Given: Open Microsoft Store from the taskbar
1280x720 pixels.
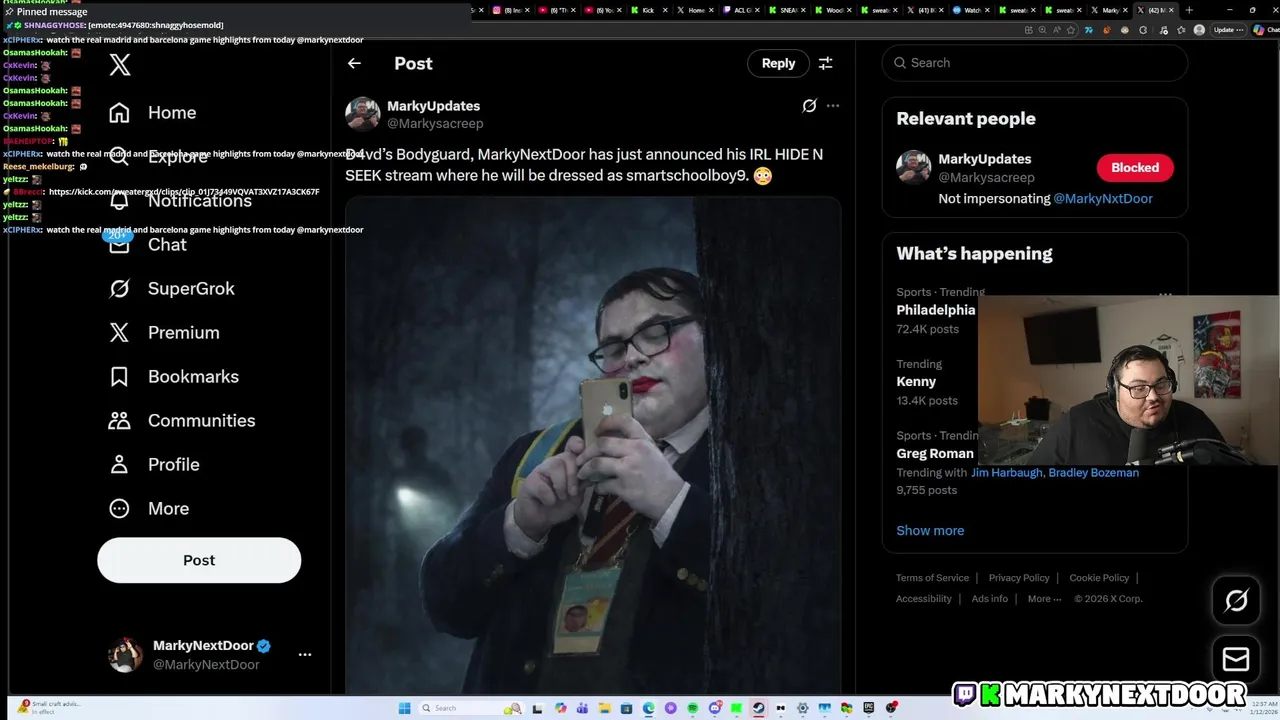Looking at the screenshot, I should click(626, 708).
